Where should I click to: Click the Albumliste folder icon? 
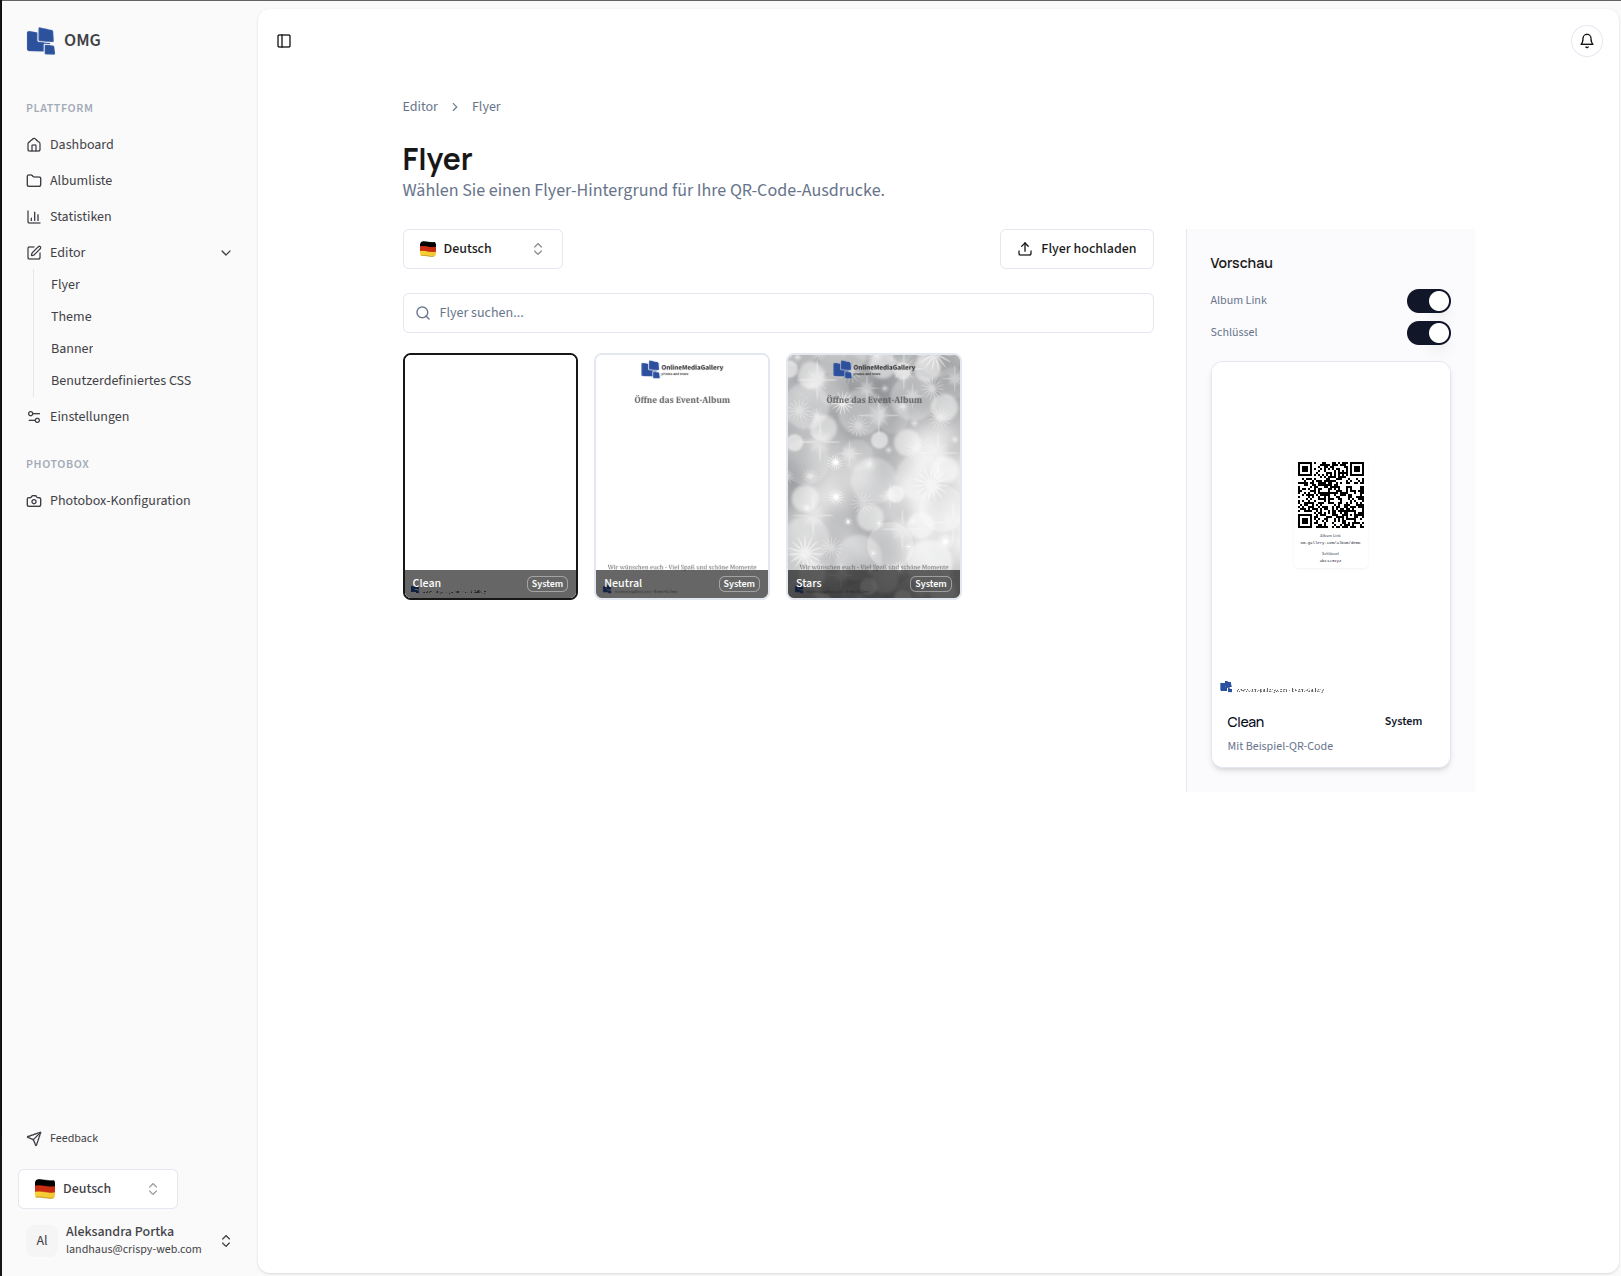34,181
